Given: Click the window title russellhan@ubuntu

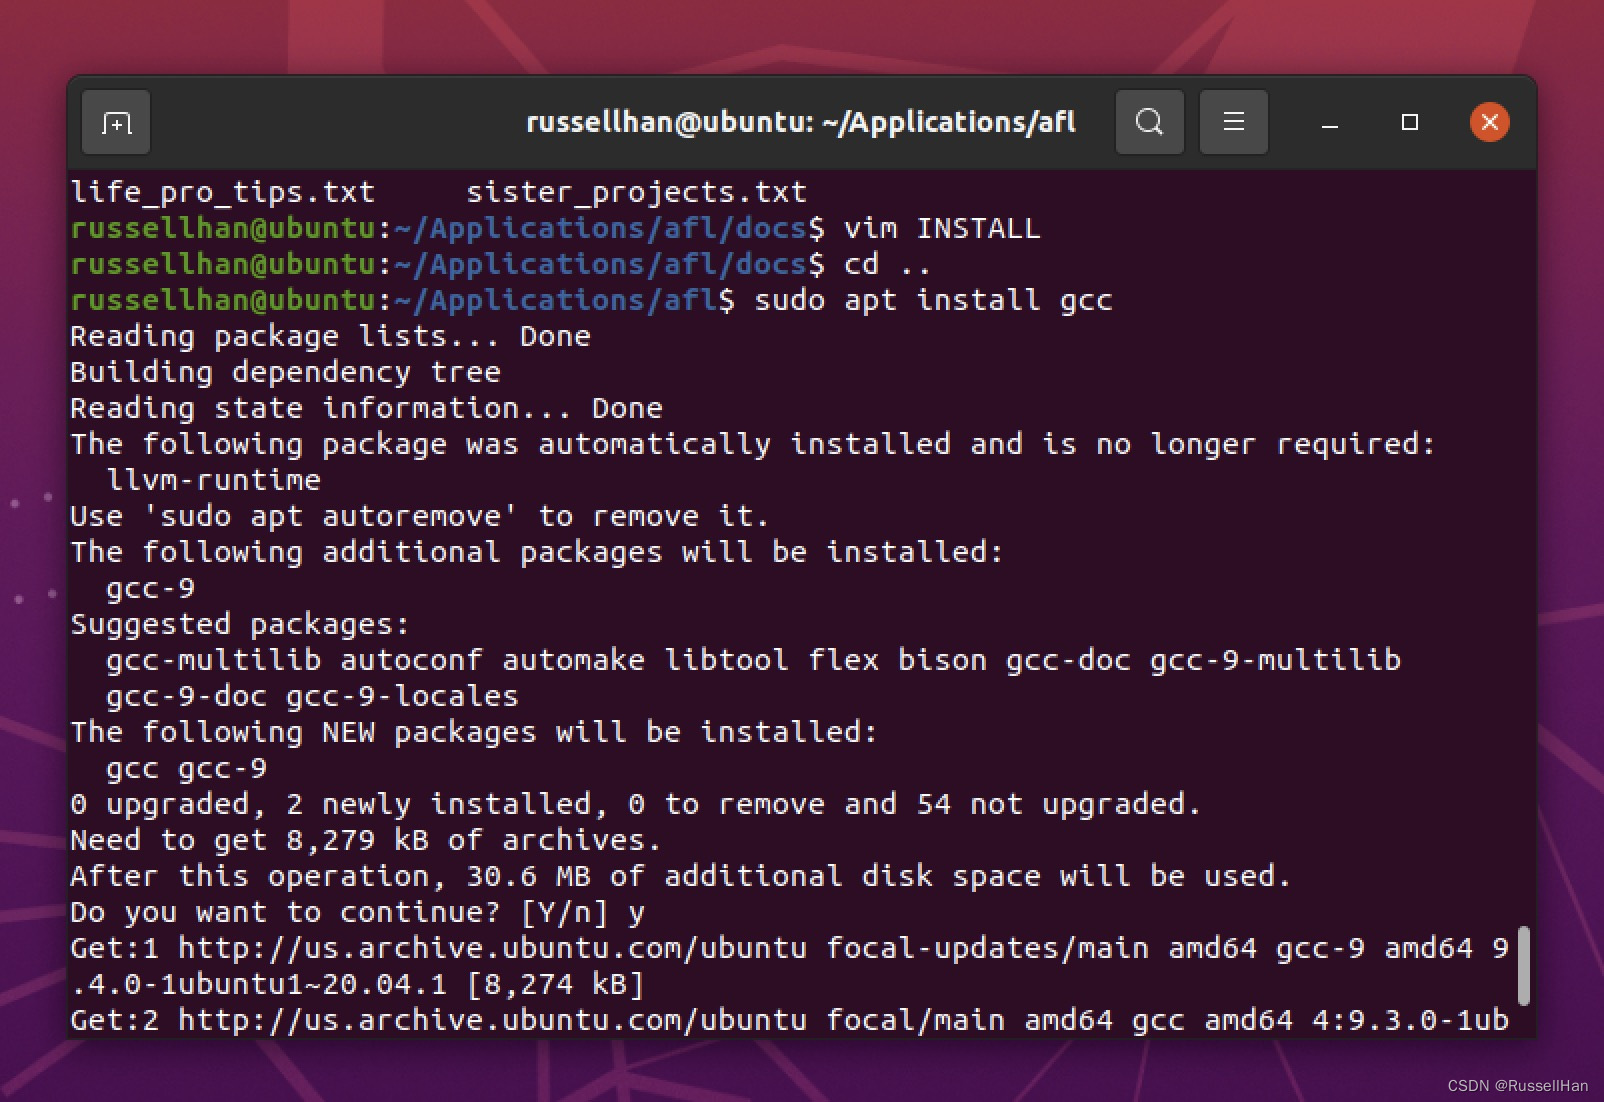Looking at the screenshot, I should [800, 122].
